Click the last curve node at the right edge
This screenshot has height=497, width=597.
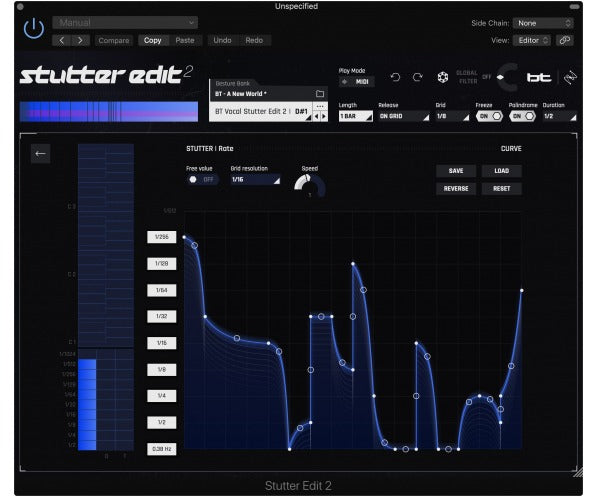(522, 291)
